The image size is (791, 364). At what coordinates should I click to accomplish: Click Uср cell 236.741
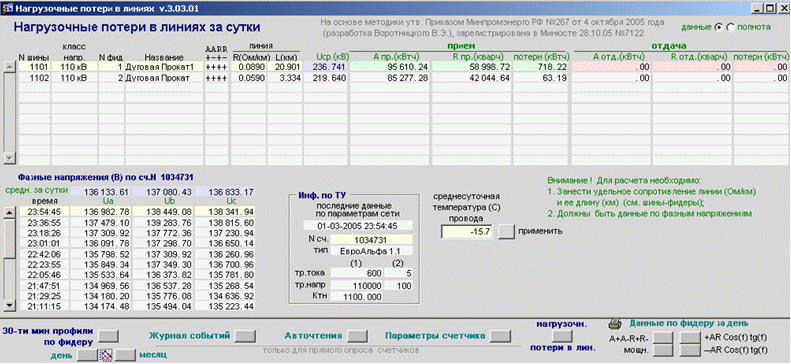[326, 67]
